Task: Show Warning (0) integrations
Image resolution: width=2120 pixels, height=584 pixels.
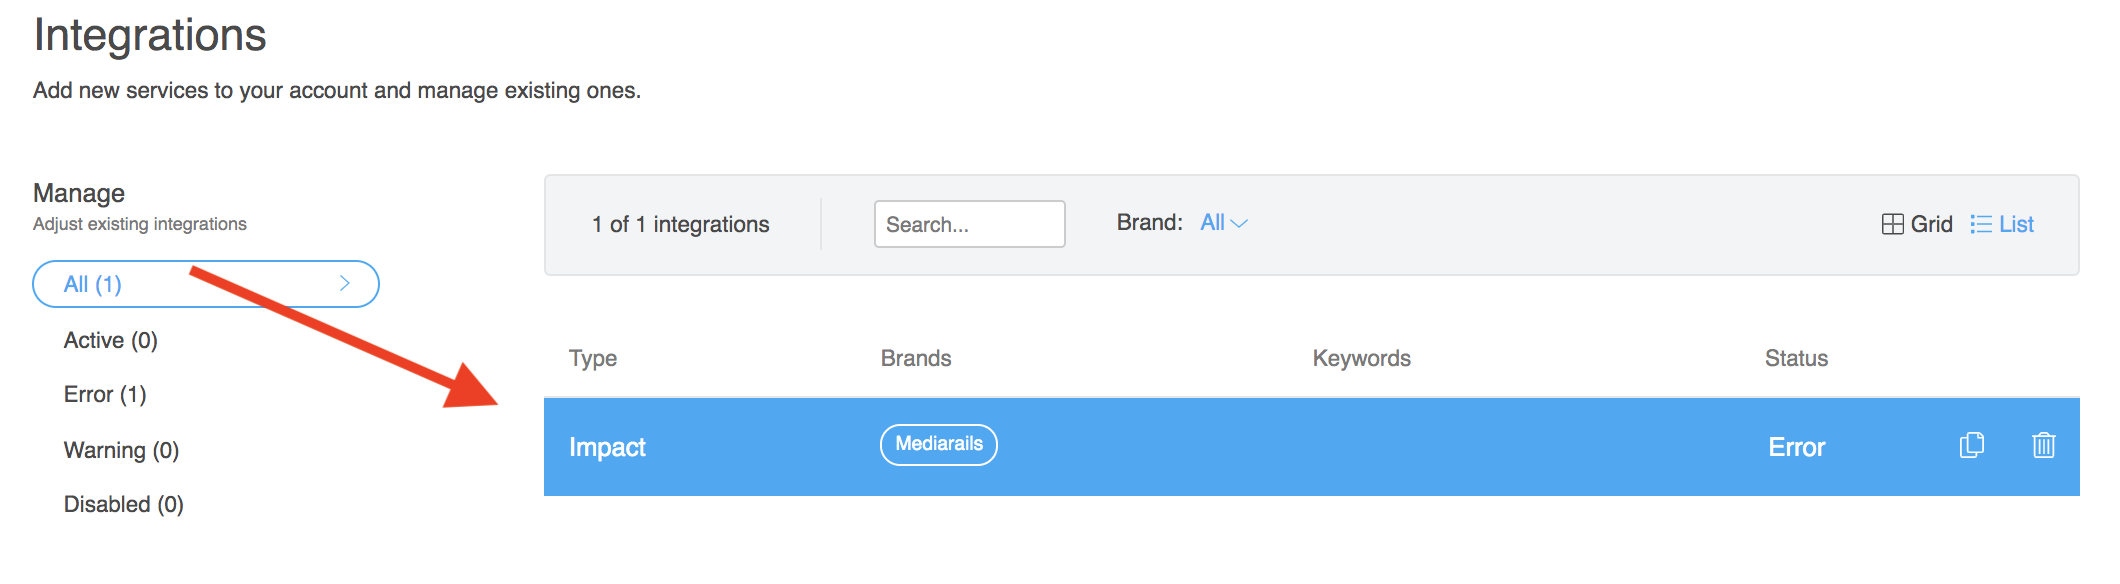Action: coord(121,451)
